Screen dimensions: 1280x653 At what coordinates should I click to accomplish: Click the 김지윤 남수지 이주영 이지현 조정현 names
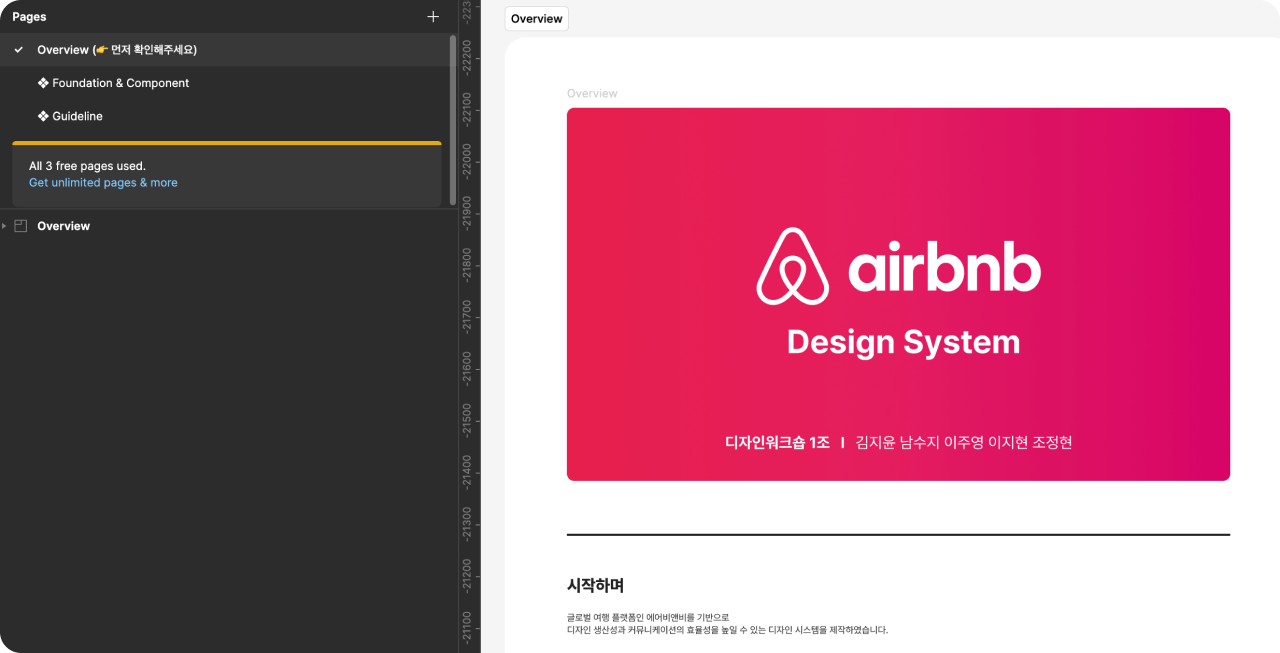click(964, 442)
